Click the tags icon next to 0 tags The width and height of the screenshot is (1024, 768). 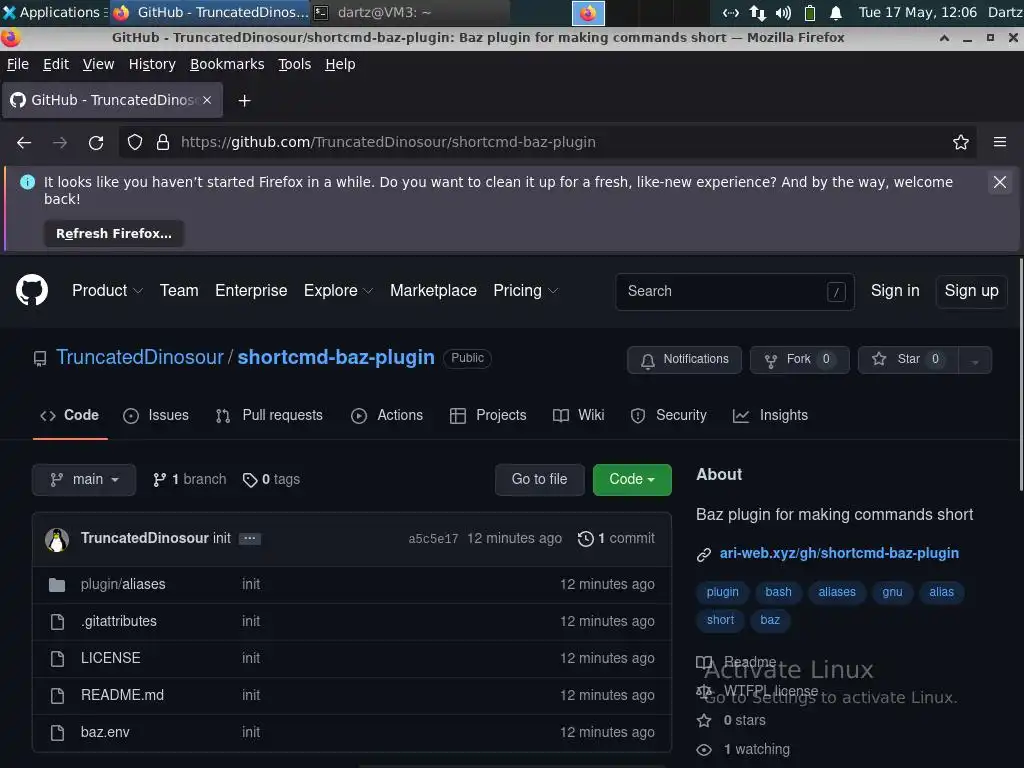click(250, 480)
